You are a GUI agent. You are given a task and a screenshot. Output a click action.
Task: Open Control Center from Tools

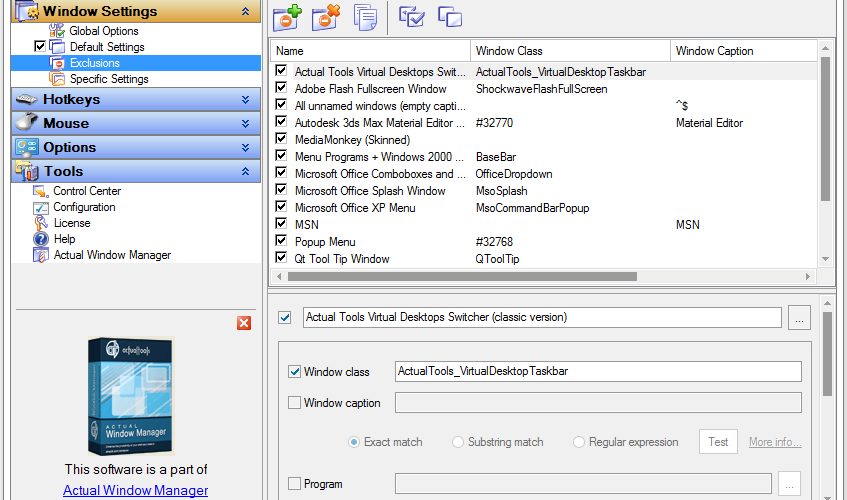click(x=86, y=191)
